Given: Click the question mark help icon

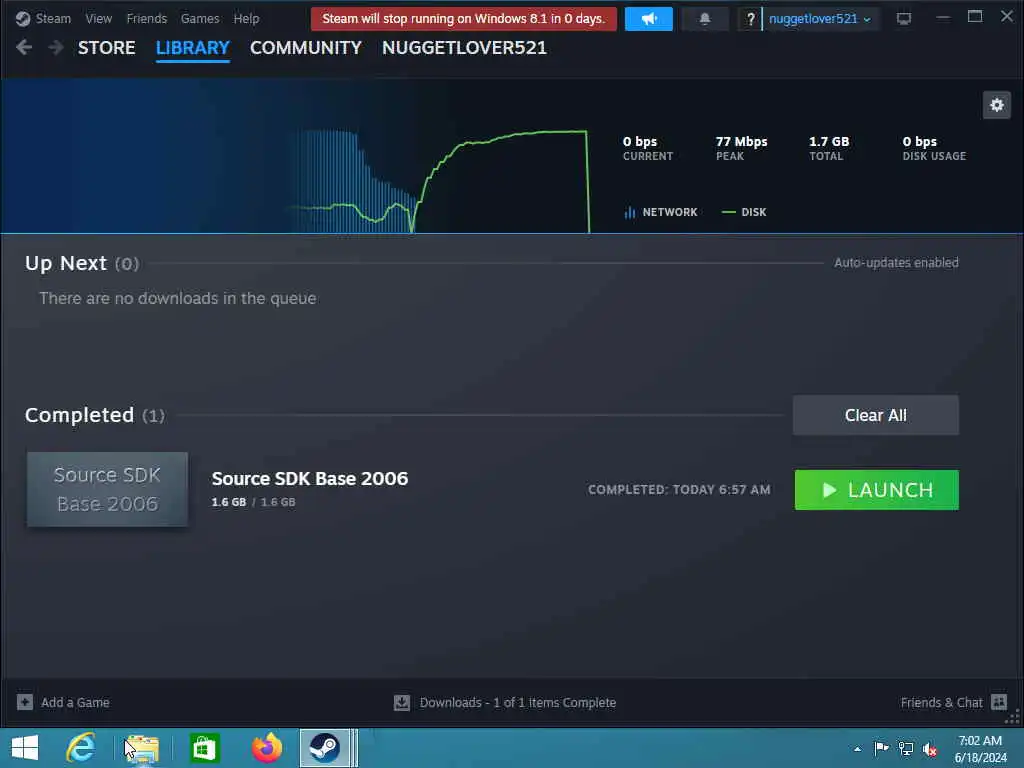Looking at the screenshot, I should [750, 18].
